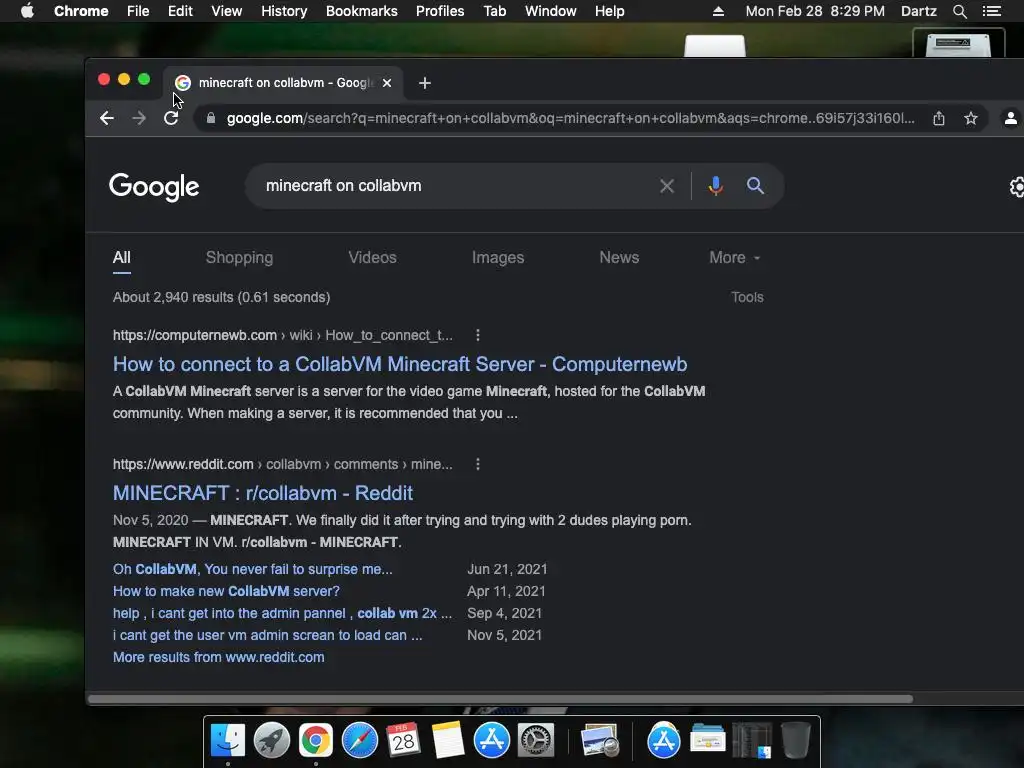Open the View menu
Image resolution: width=1024 pixels, height=768 pixels.
pos(227,11)
